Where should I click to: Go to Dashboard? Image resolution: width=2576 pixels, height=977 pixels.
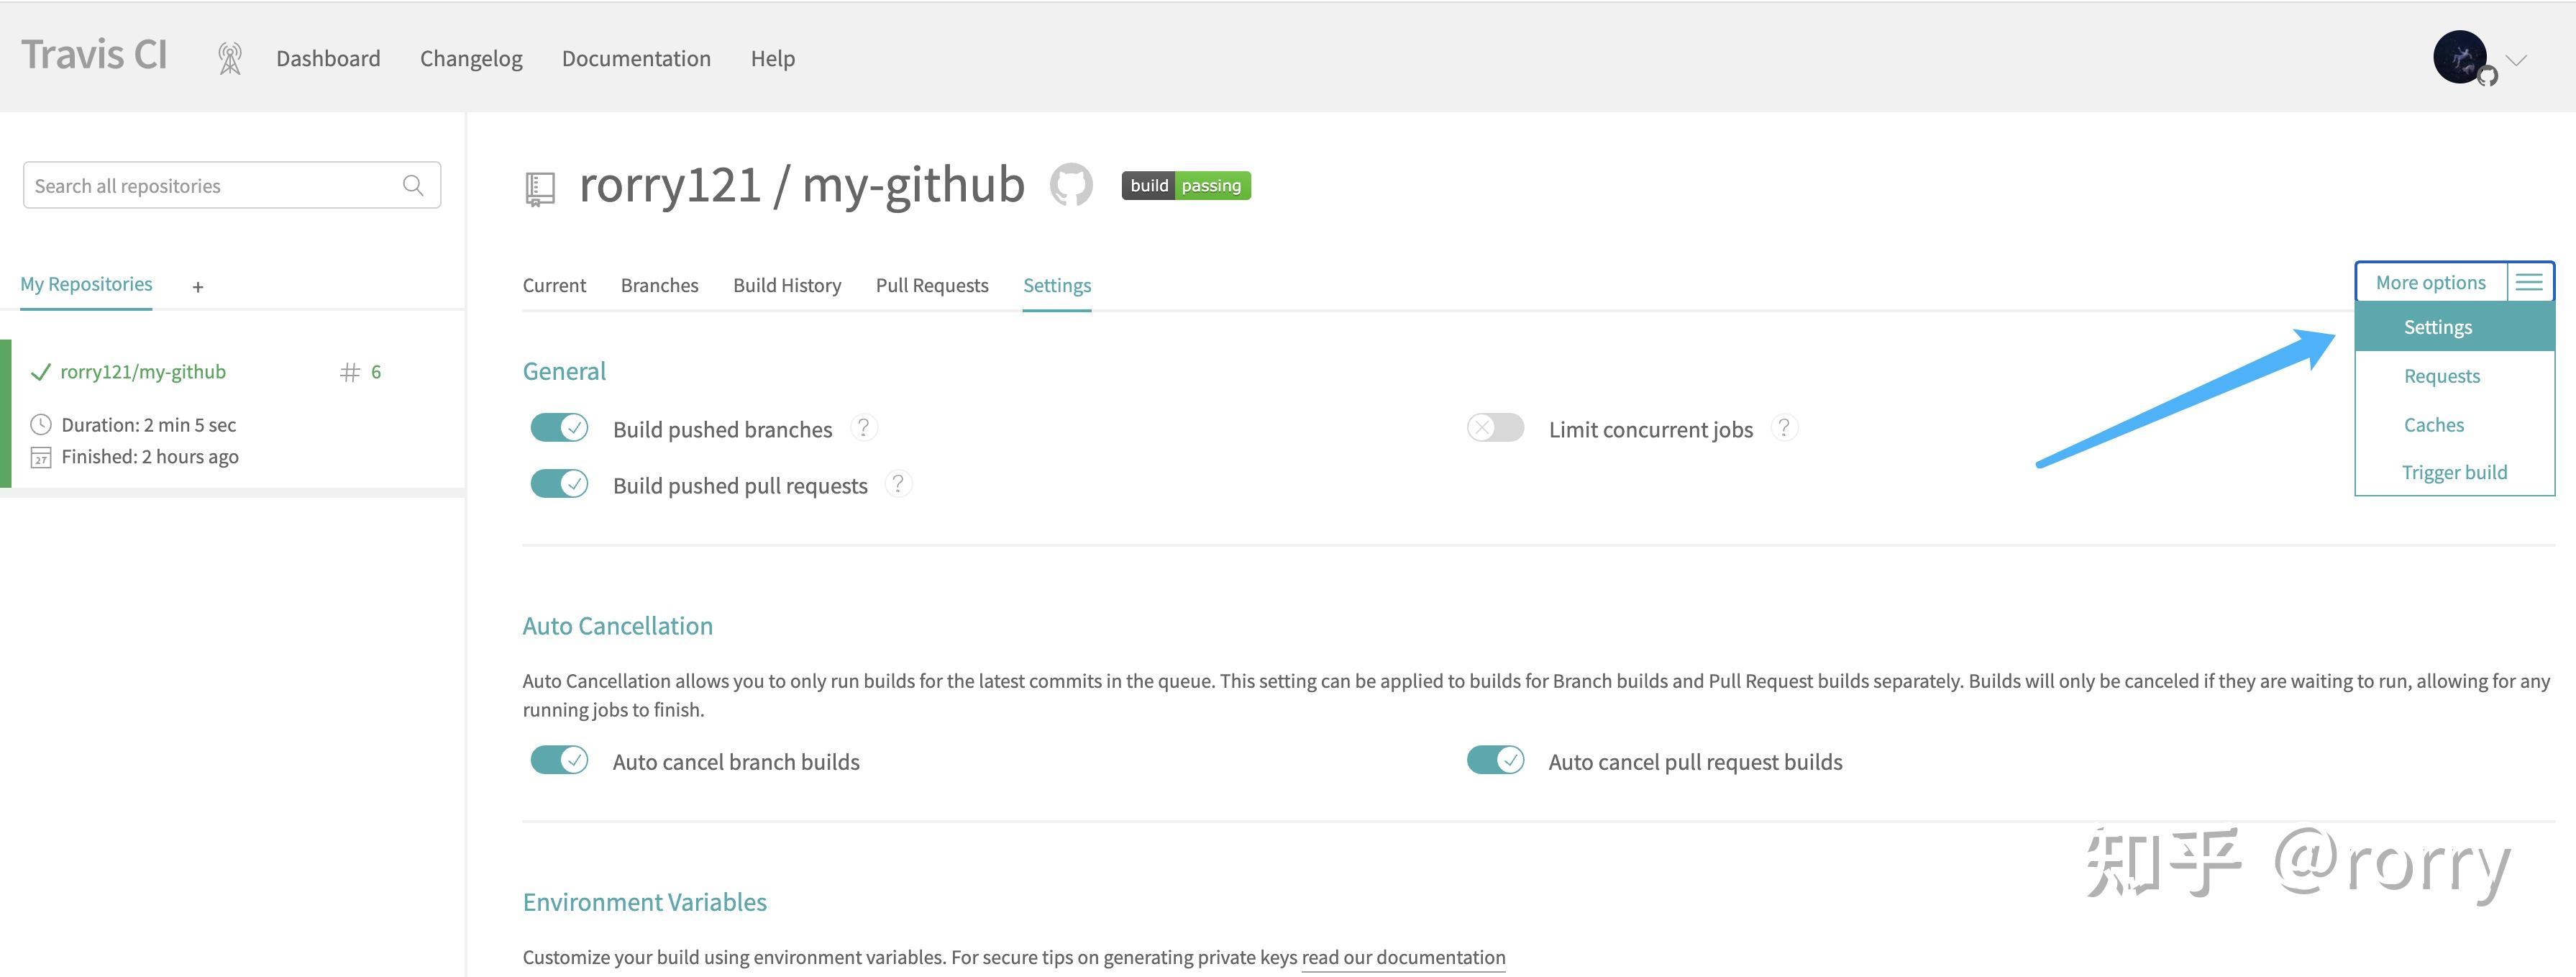pyautogui.click(x=328, y=58)
